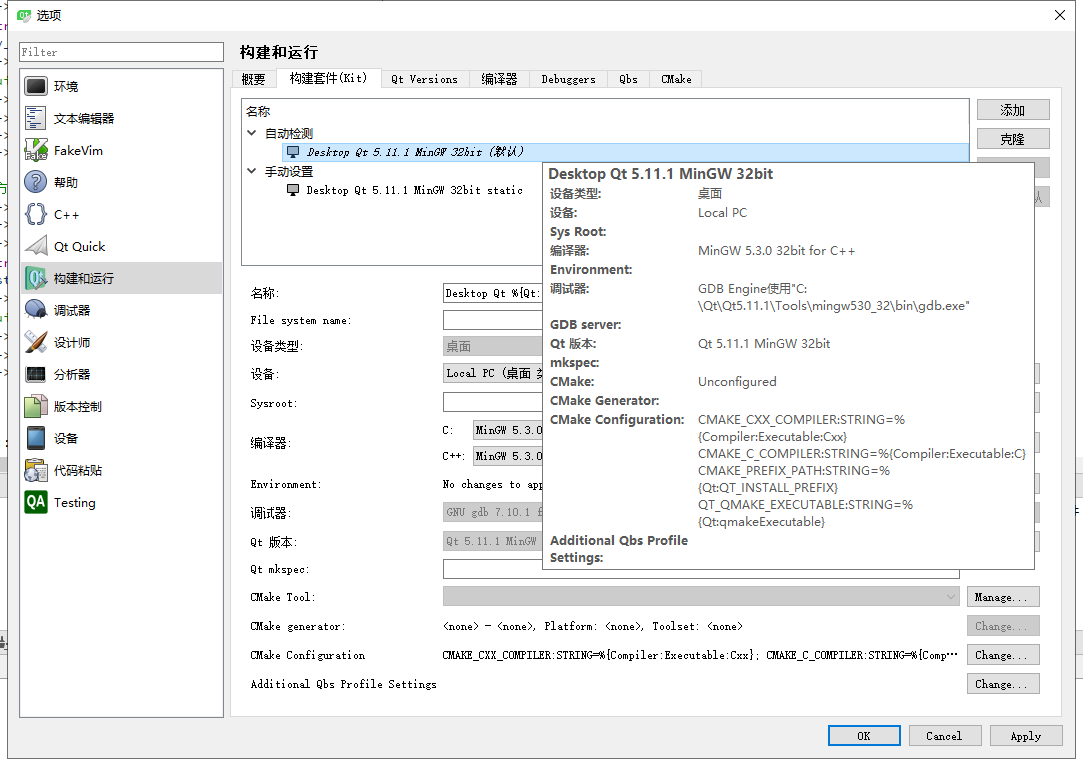
Task: Click the 克隆 button
Action: coord(1013,139)
